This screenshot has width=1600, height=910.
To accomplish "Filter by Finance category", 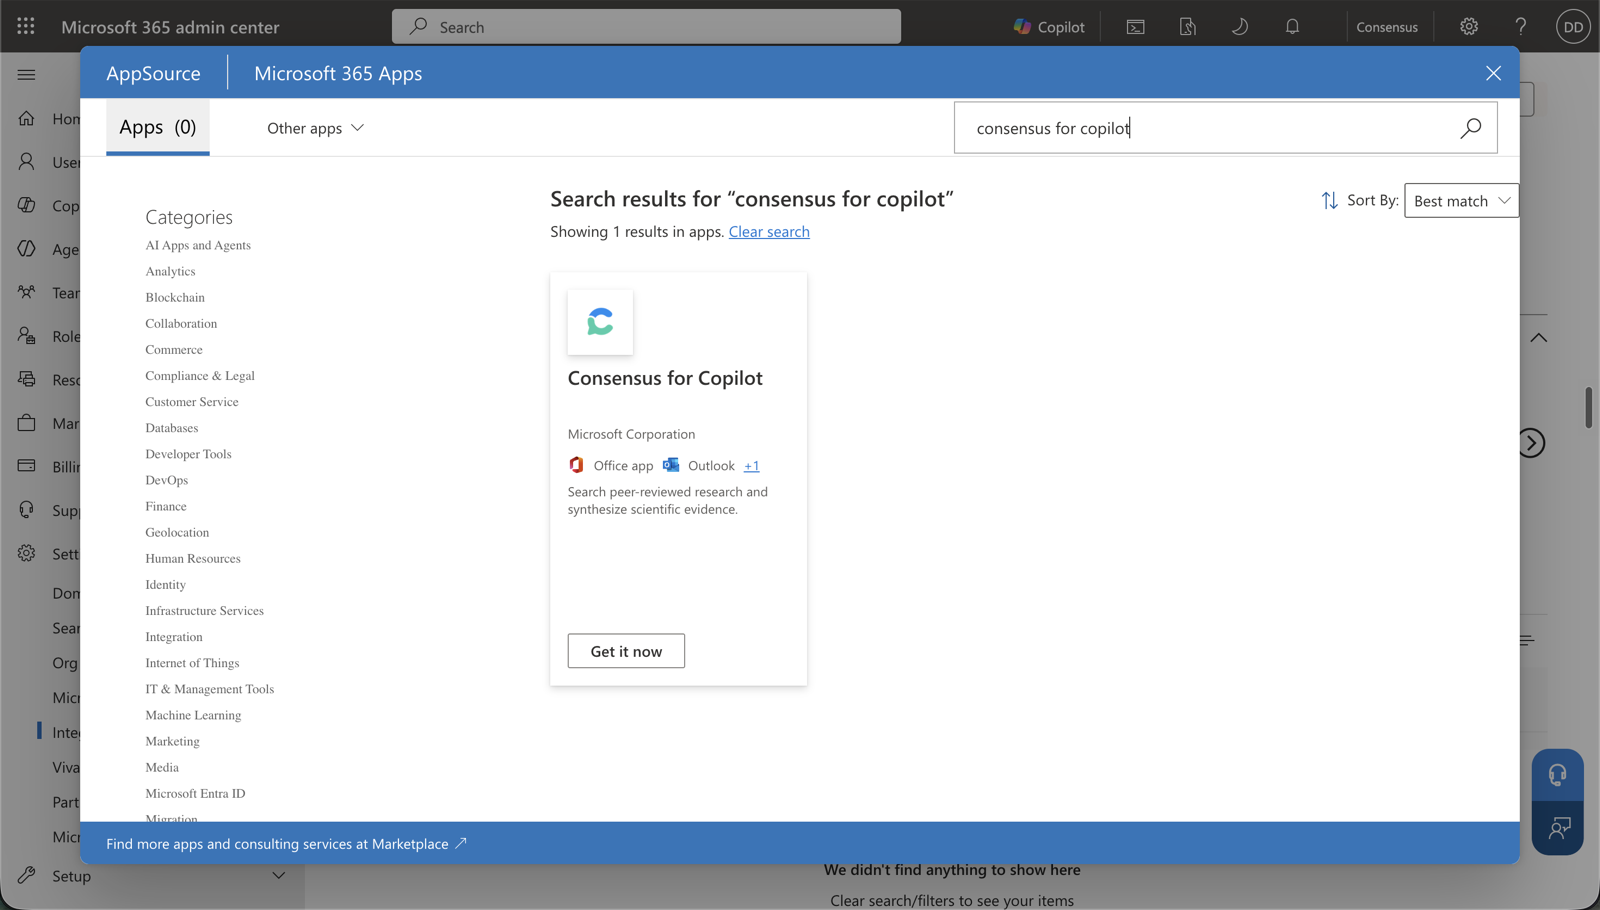I will (166, 506).
